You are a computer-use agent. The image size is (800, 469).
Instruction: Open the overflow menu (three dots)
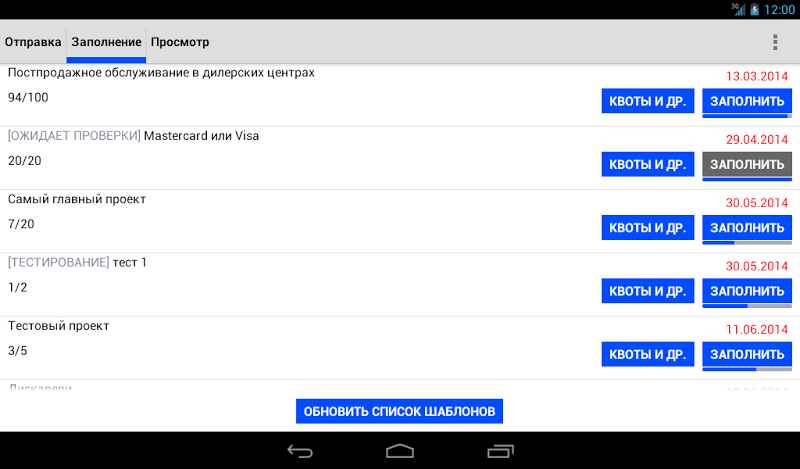774,42
